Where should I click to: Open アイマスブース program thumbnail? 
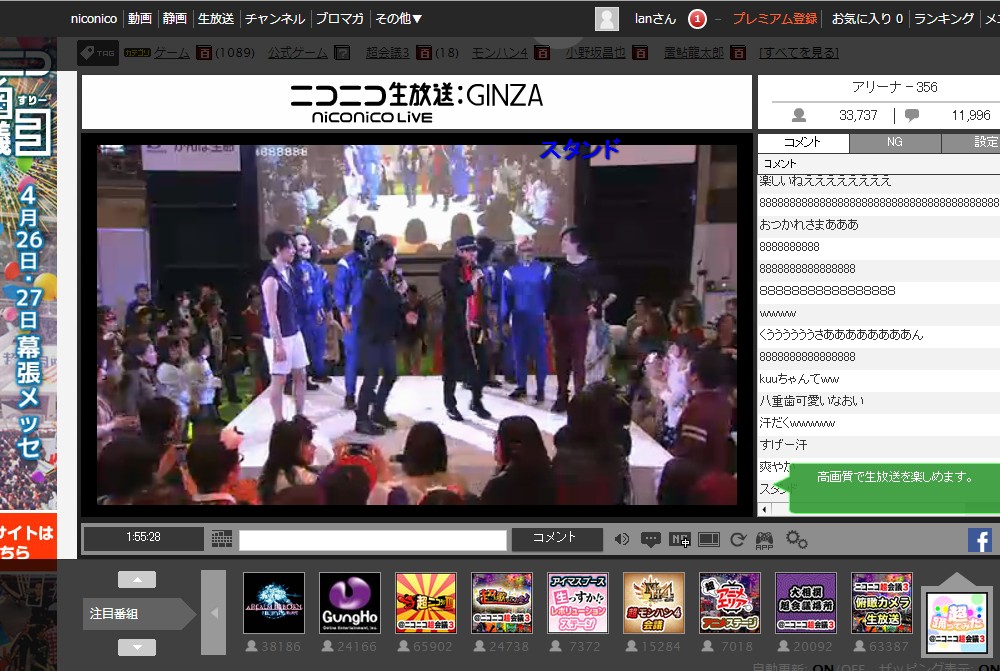pyautogui.click(x=578, y=603)
